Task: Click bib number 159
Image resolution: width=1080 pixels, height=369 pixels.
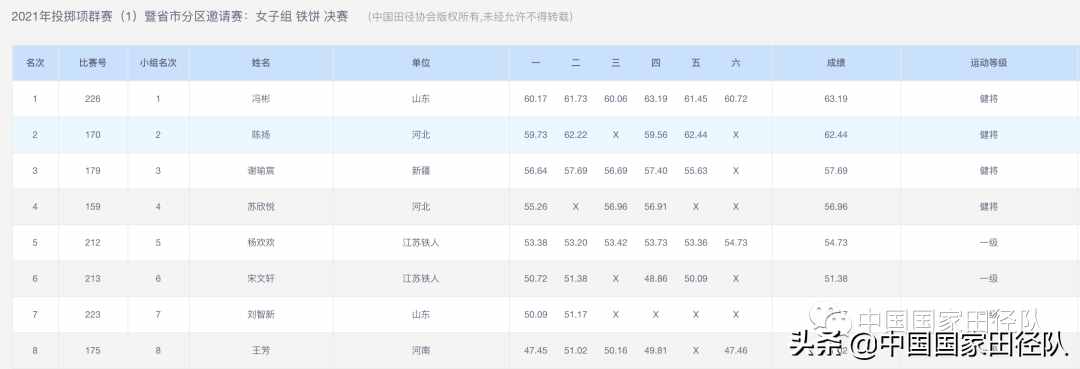Action: [92, 207]
